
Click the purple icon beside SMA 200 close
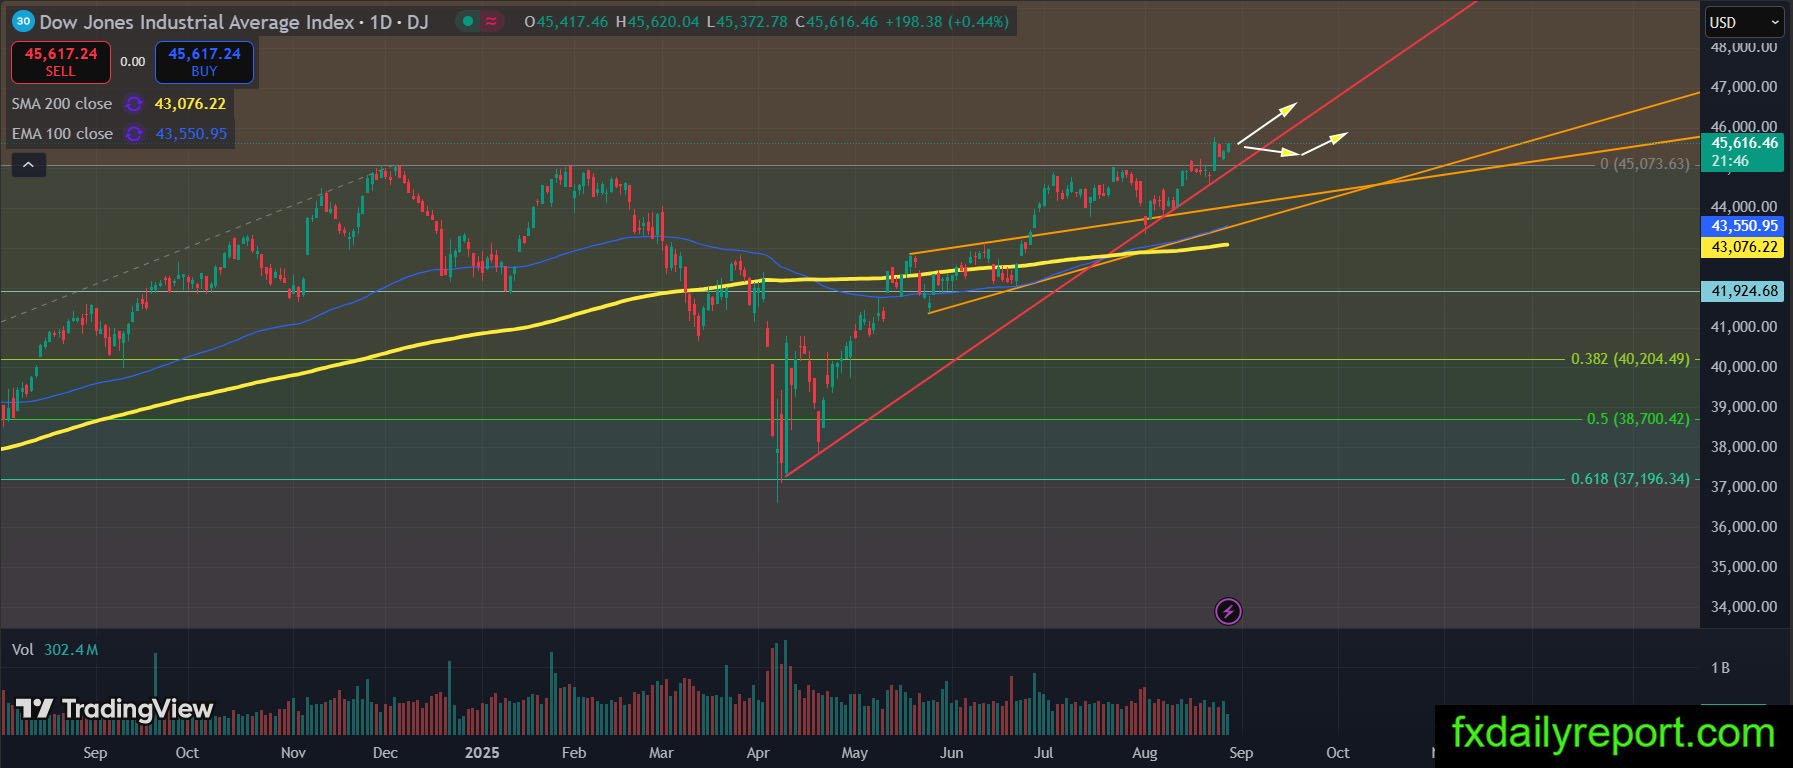133,104
